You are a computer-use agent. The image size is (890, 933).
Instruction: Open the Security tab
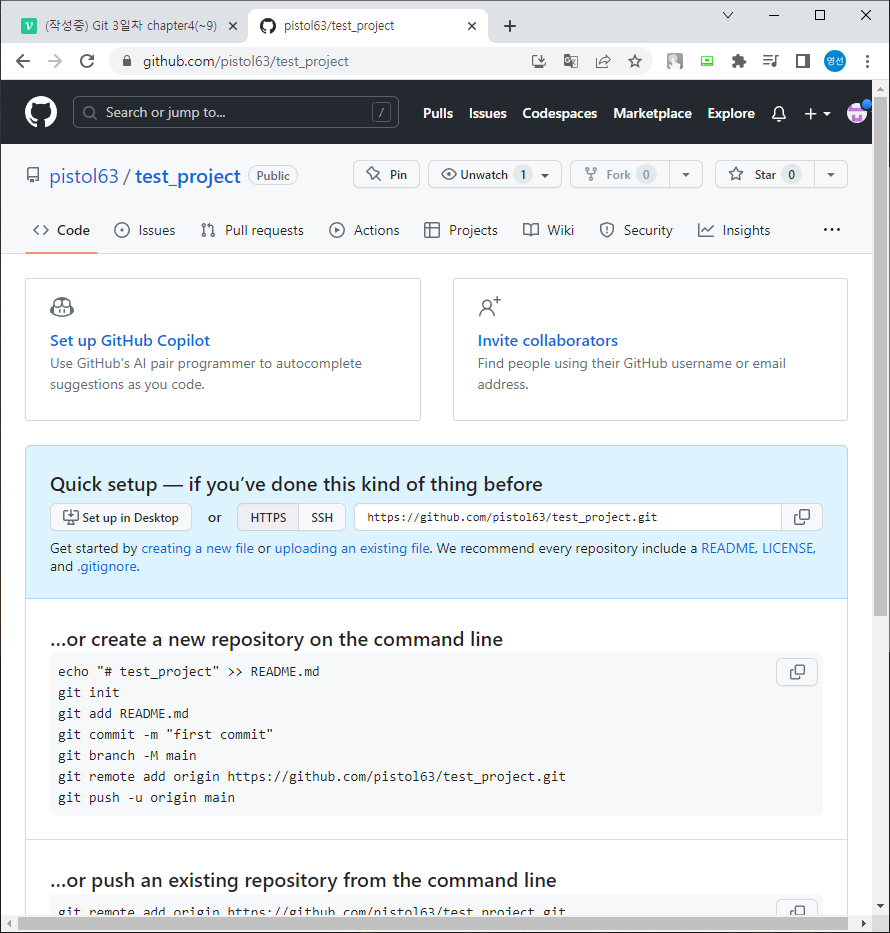636,230
